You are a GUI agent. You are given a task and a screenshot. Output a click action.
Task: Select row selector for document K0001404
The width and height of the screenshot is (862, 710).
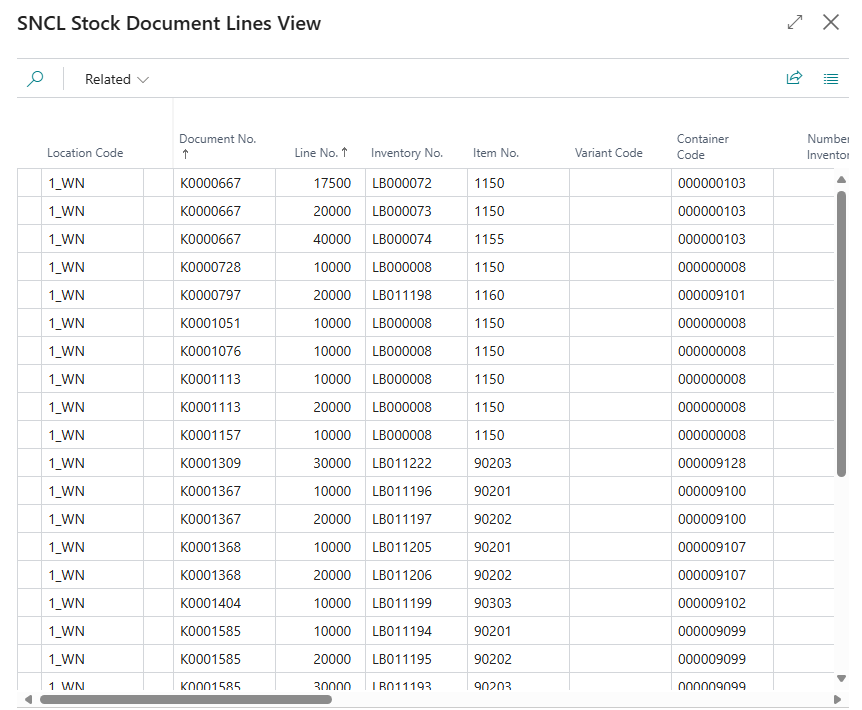pyautogui.click(x=31, y=603)
